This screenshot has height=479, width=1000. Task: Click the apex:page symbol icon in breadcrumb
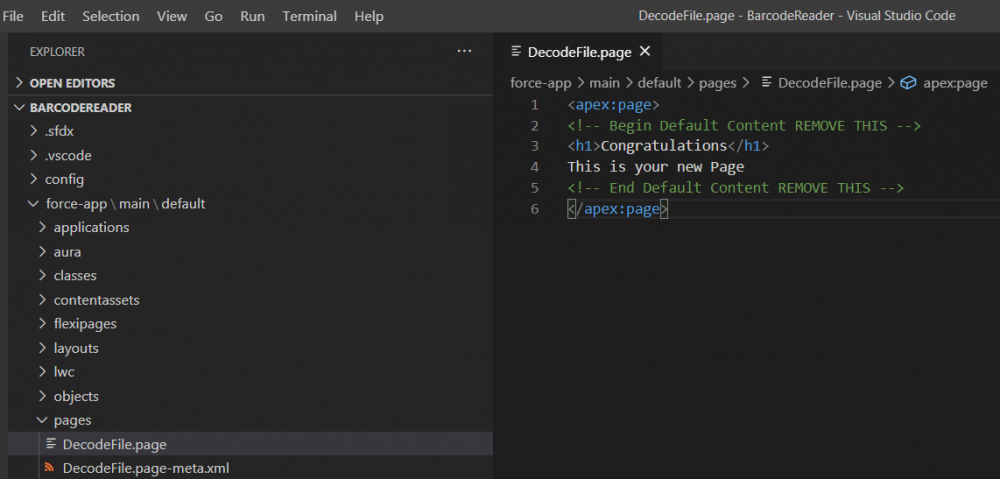[908, 83]
